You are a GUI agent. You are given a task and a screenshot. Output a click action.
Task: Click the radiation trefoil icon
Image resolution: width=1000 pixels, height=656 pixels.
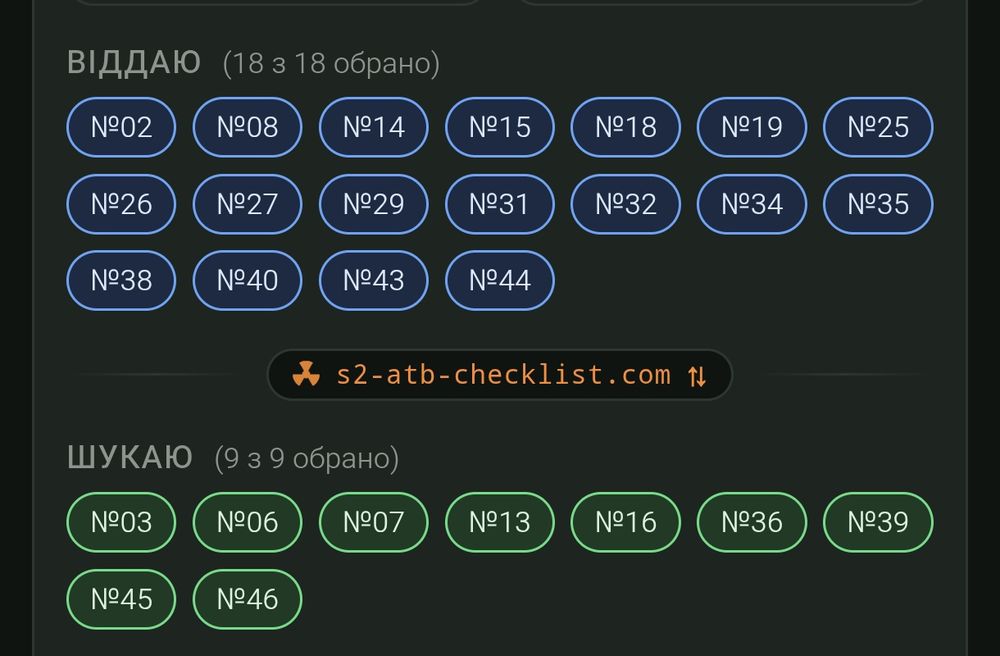(x=306, y=374)
